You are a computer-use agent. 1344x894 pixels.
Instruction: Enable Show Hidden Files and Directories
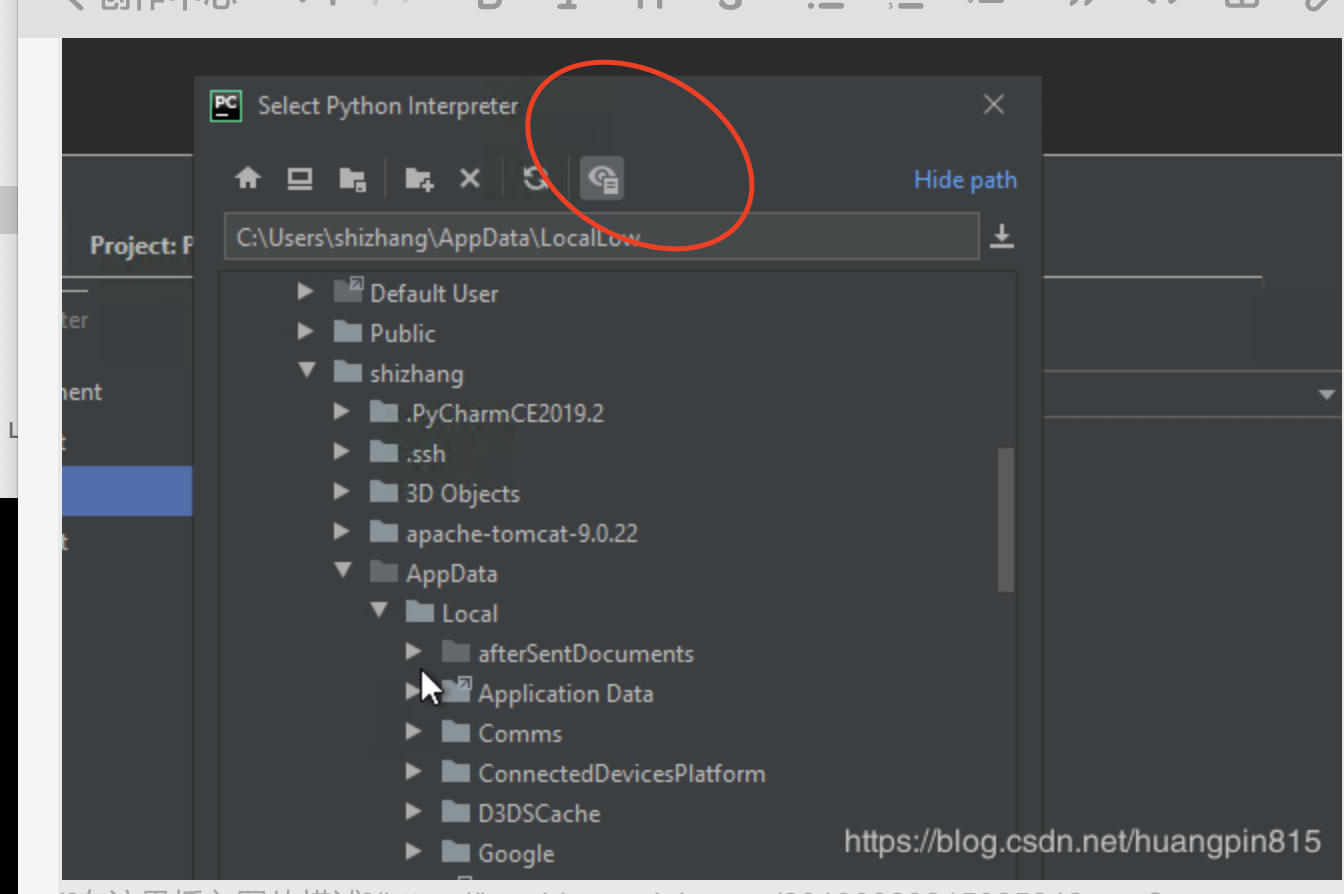[x=602, y=178]
